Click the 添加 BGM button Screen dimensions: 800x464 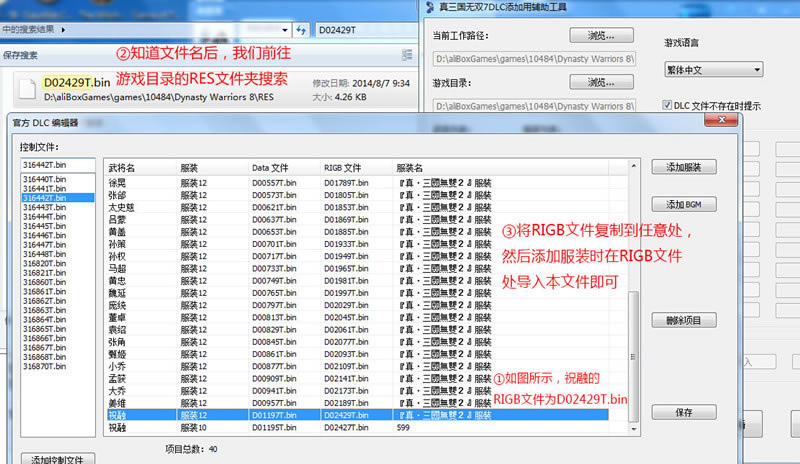(x=683, y=204)
